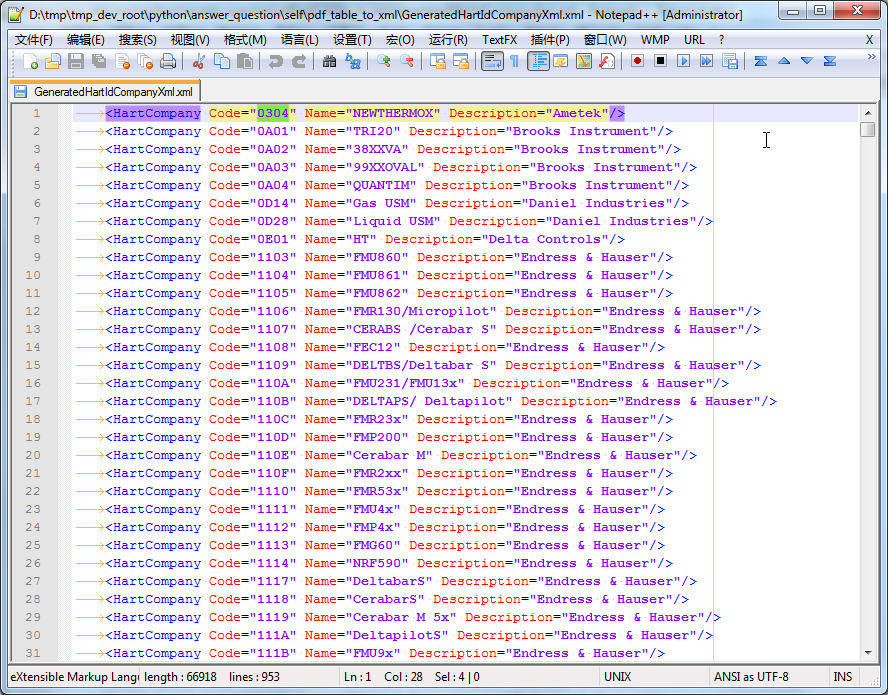The image size is (888, 695).
Task: Click the Playback macro play icon
Action: (x=683, y=62)
